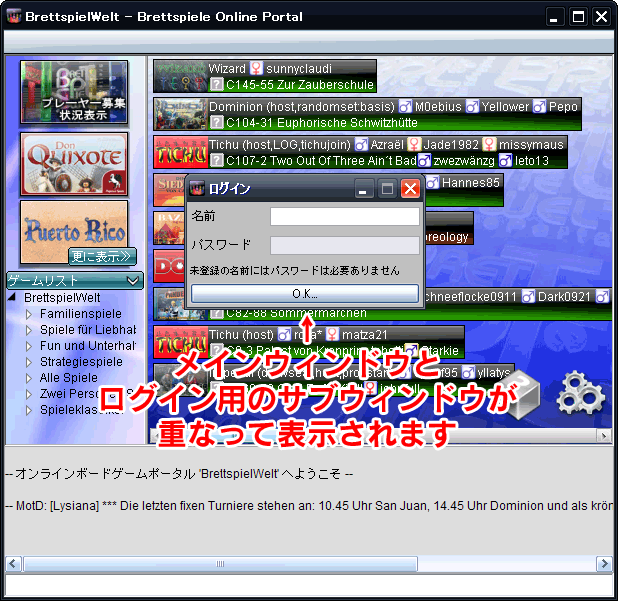The height and width of the screenshot is (601, 618).
Task: Expand the Strategiespiele tree node
Action: pyautogui.click(x=28, y=362)
